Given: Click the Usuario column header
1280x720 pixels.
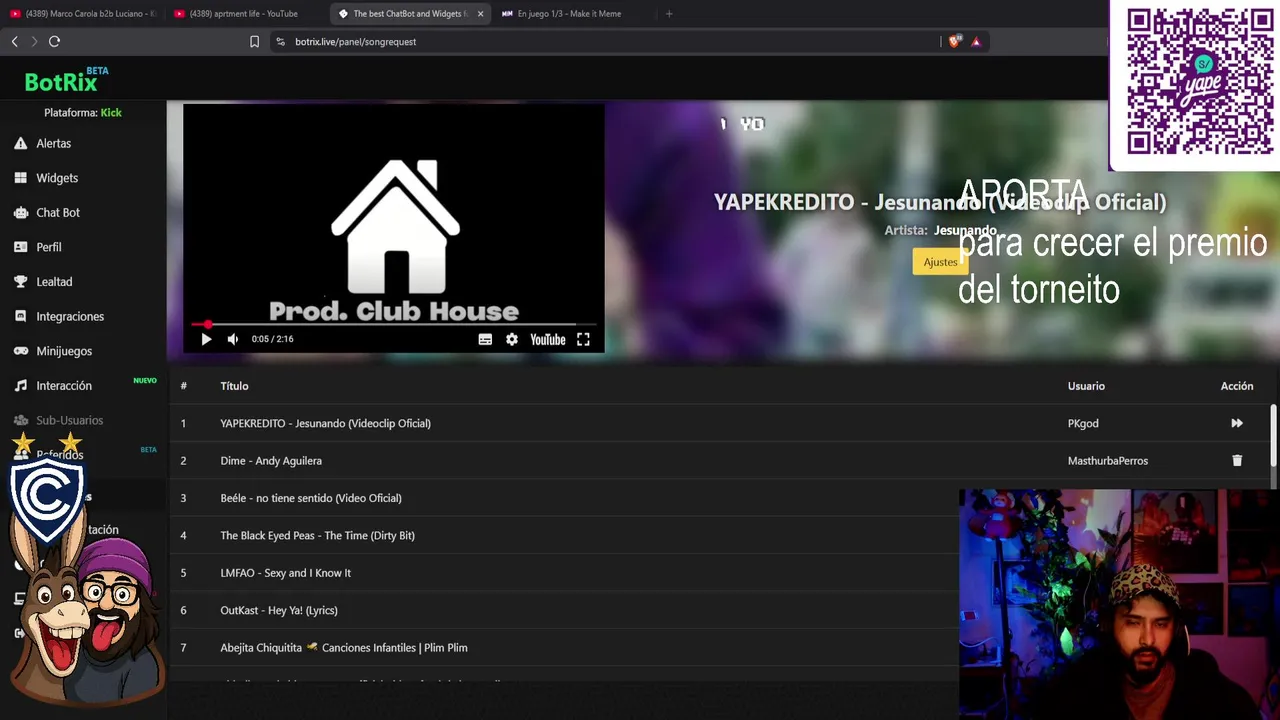Looking at the screenshot, I should click(1086, 386).
